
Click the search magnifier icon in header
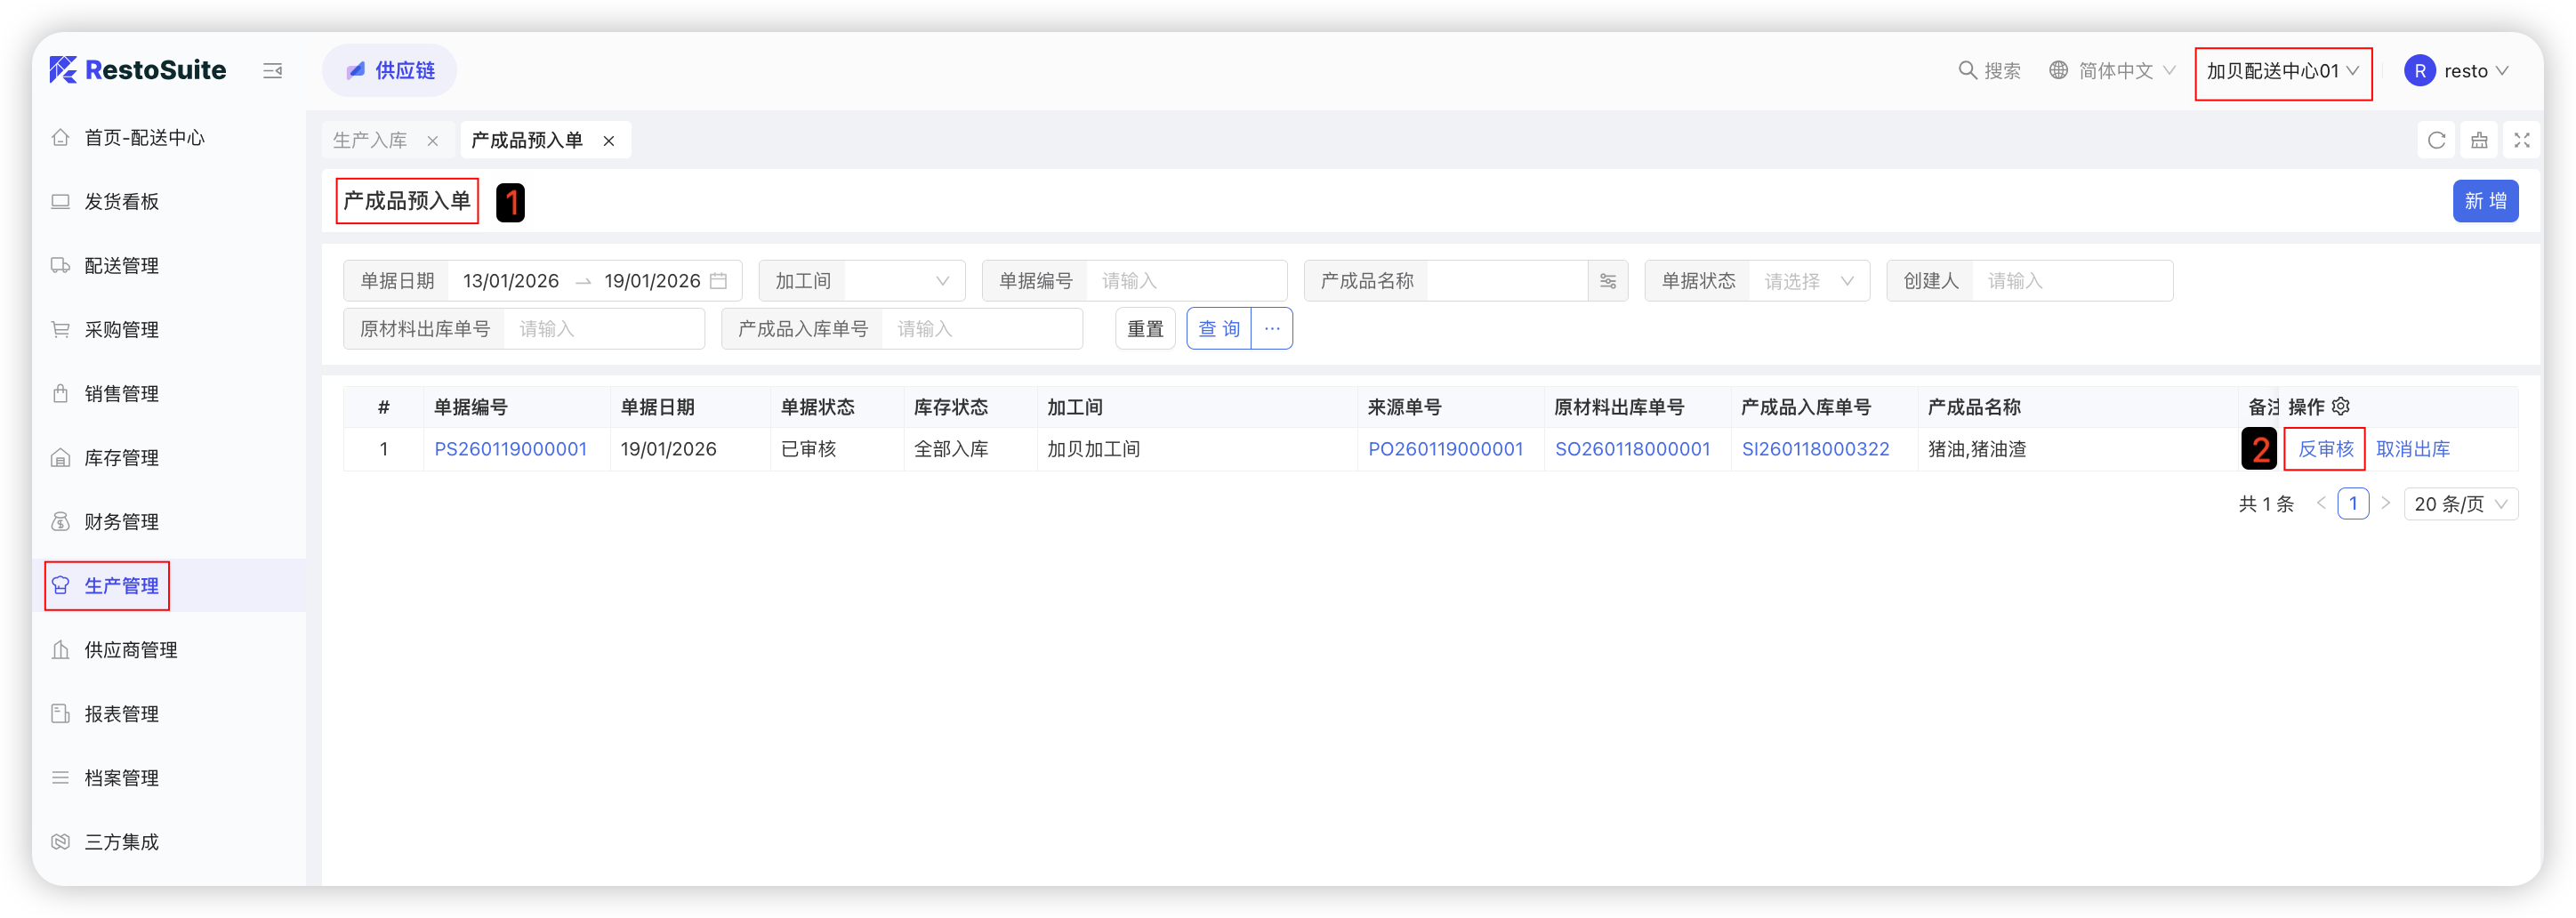[1966, 71]
